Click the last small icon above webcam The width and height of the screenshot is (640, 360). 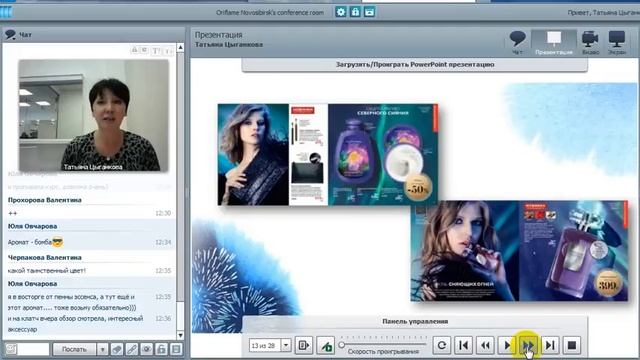coord(168,51)
